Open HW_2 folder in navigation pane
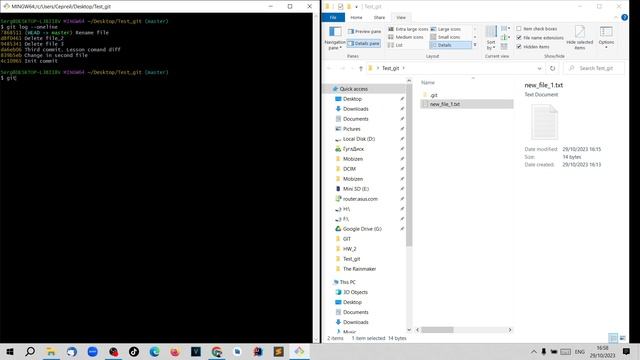Image resolution: width=640 pixels, height=360 pixels. 349,249
